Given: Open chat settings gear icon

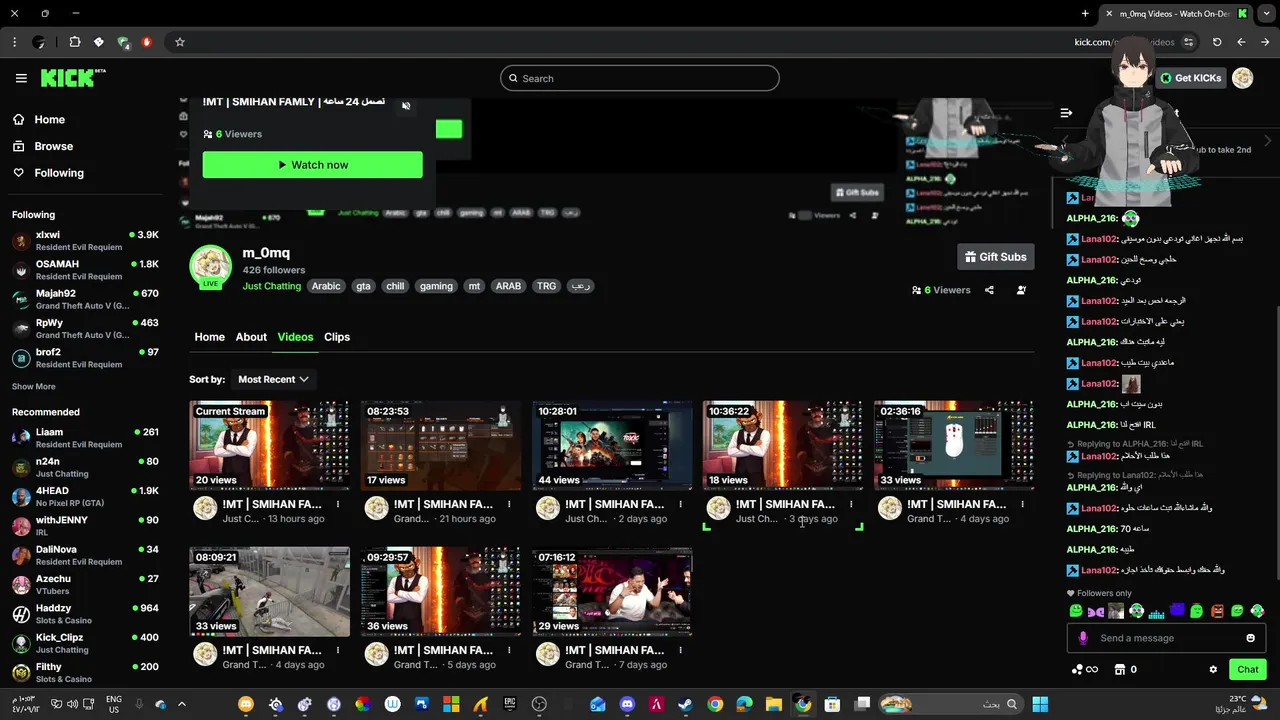Looking at the screenshot, I should pyautogui.click(x=1213, y=669).
